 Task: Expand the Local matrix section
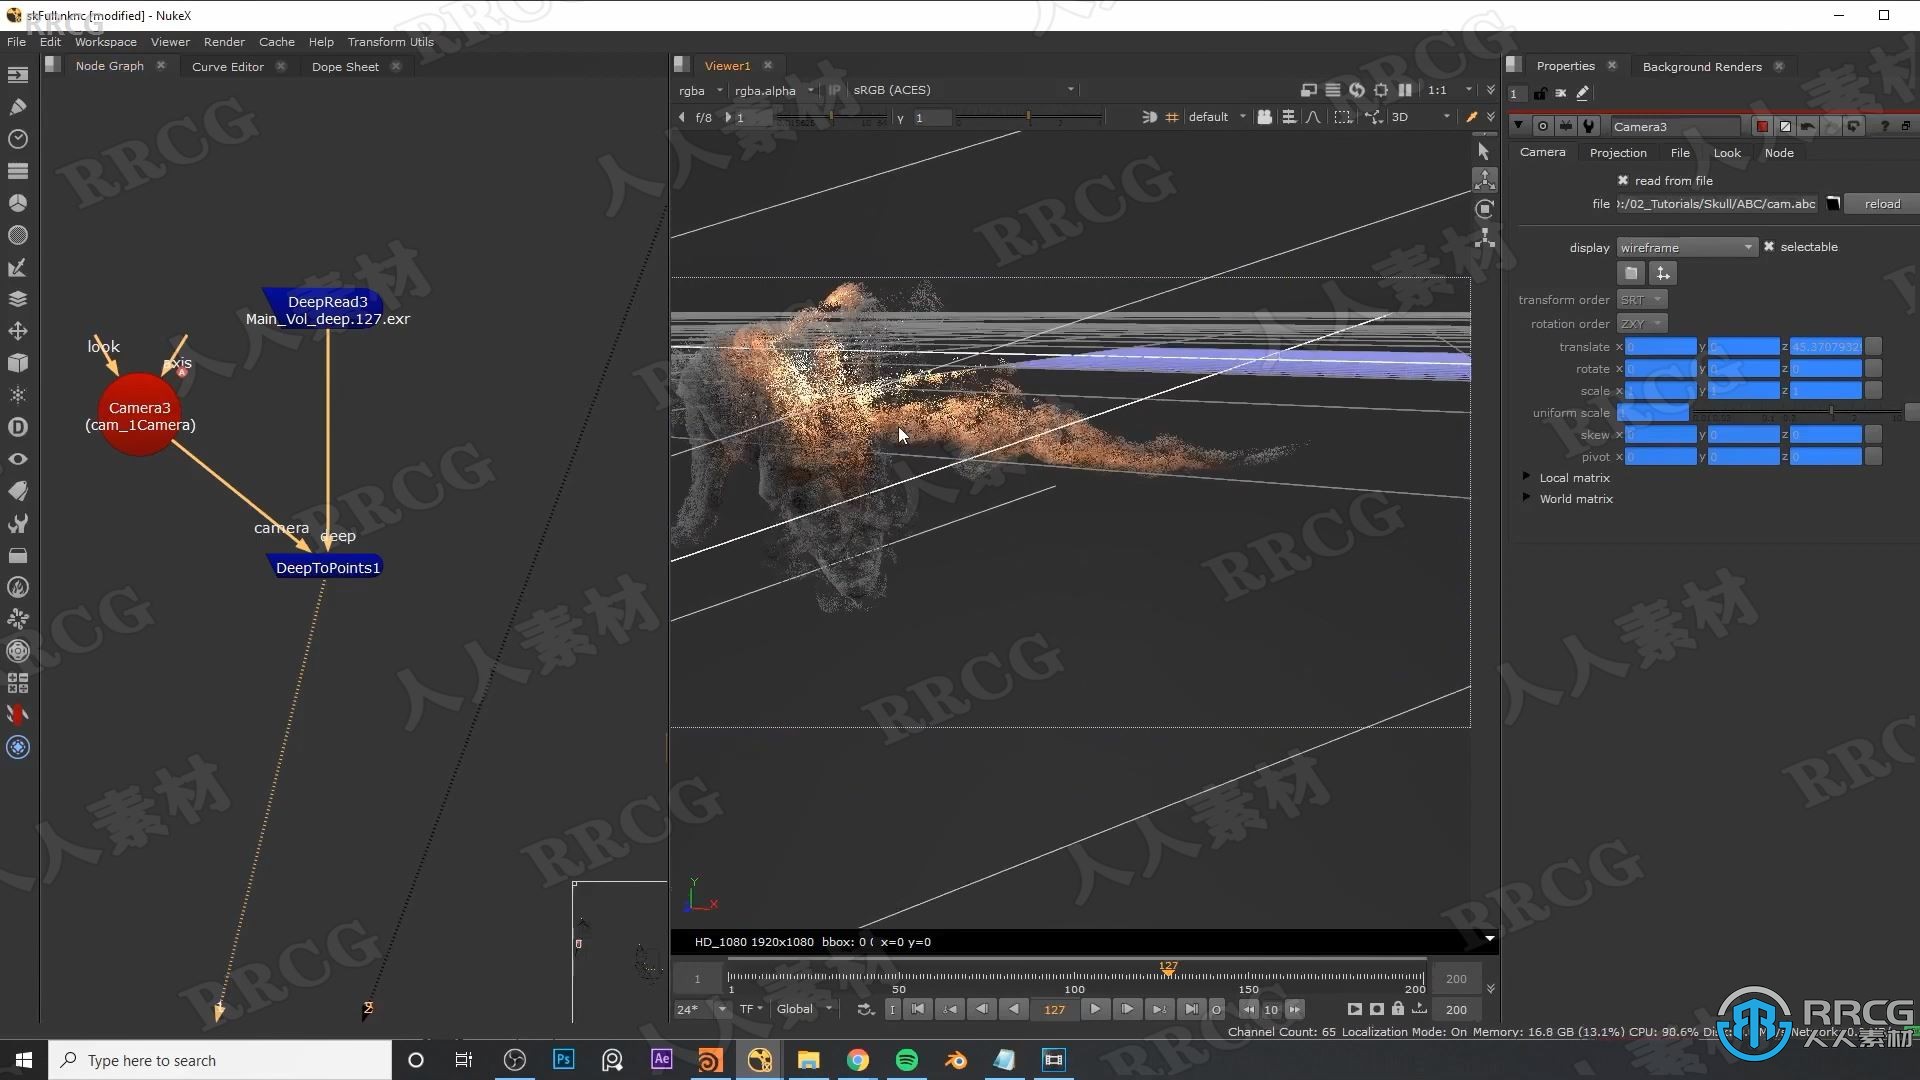coord(1527,476)
